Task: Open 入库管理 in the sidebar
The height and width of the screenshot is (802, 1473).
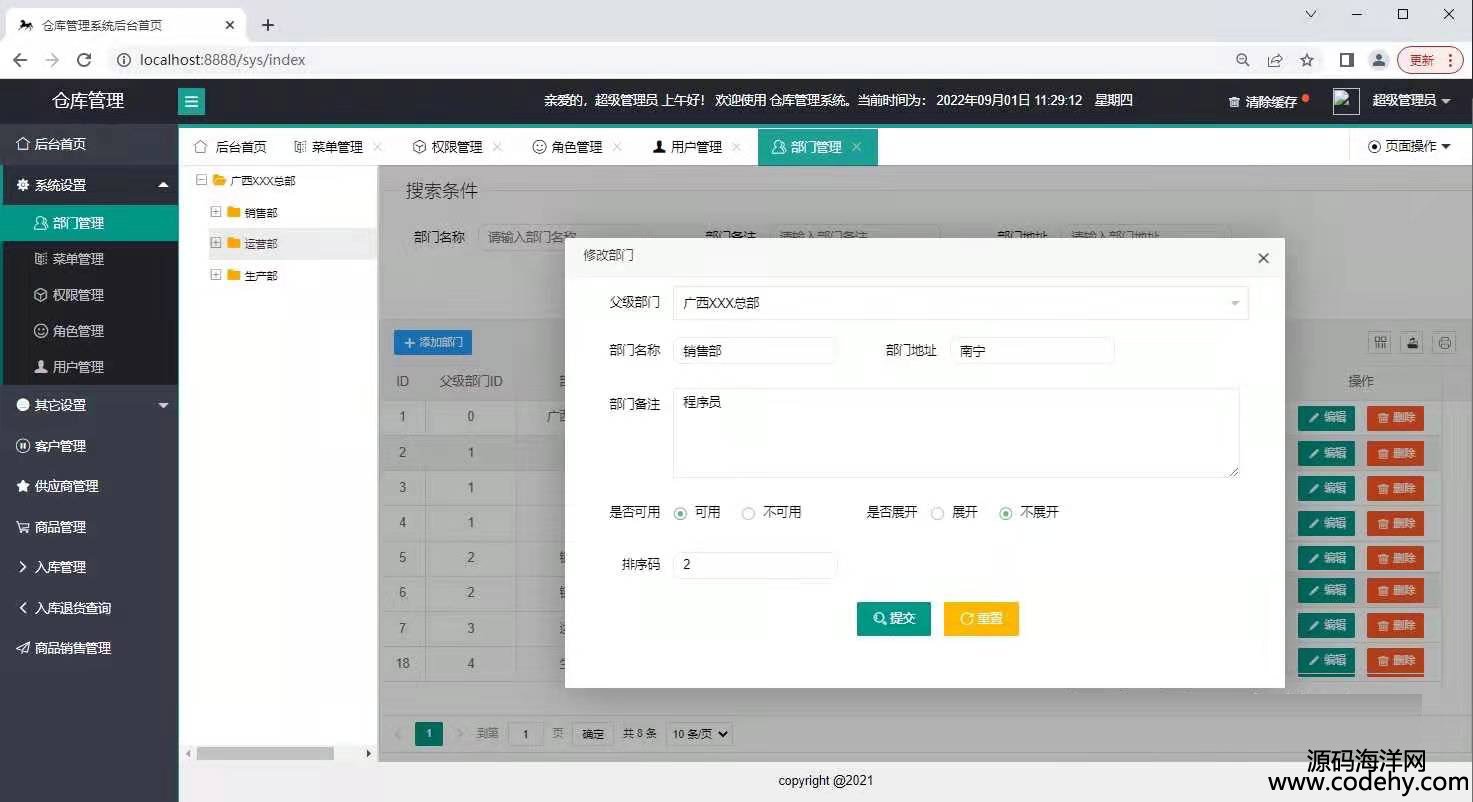Action: [89, 567]
